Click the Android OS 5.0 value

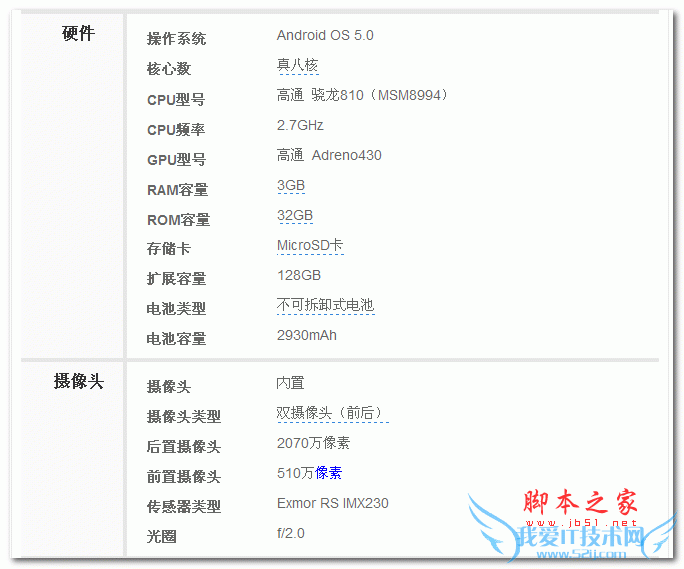(325, 35)
